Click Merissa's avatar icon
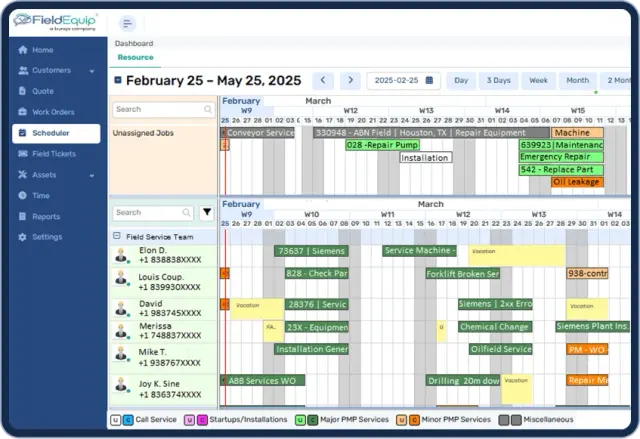The image size is (640, 439). (121, 331)
